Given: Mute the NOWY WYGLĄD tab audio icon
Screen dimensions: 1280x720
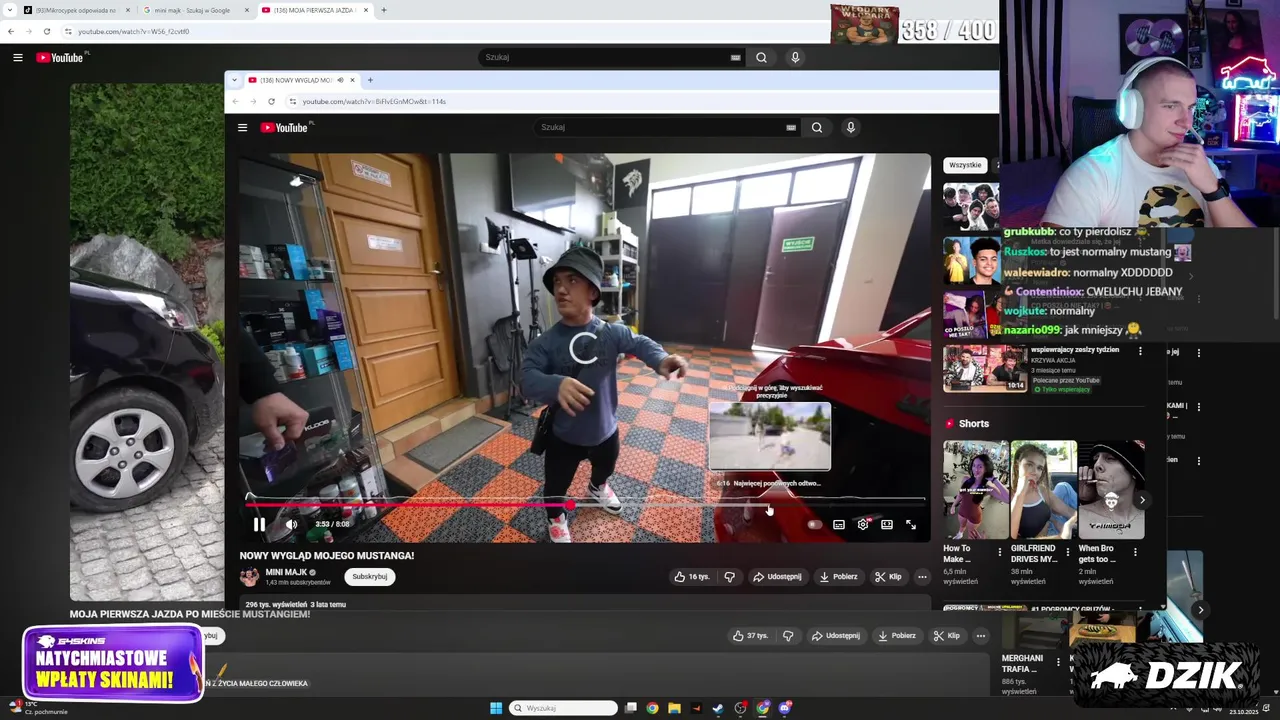Looking at the screenshot, I should click(x=340, y=80).
